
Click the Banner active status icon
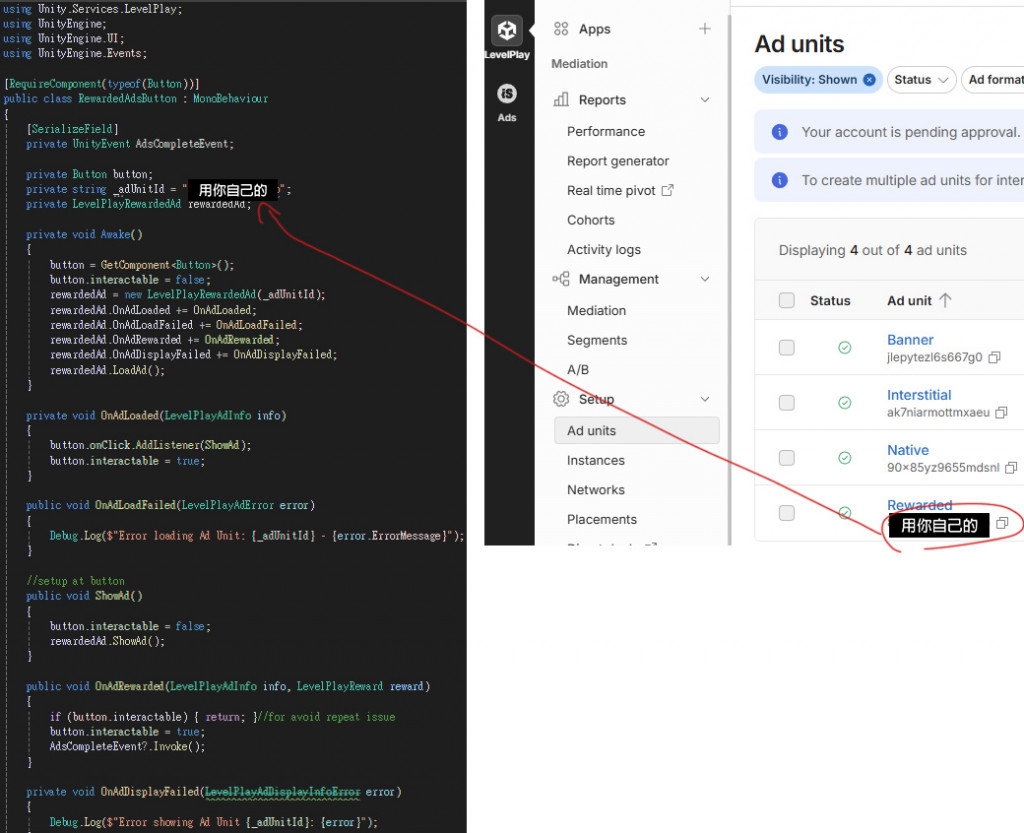pyautogui.click(x=844, y=347)
